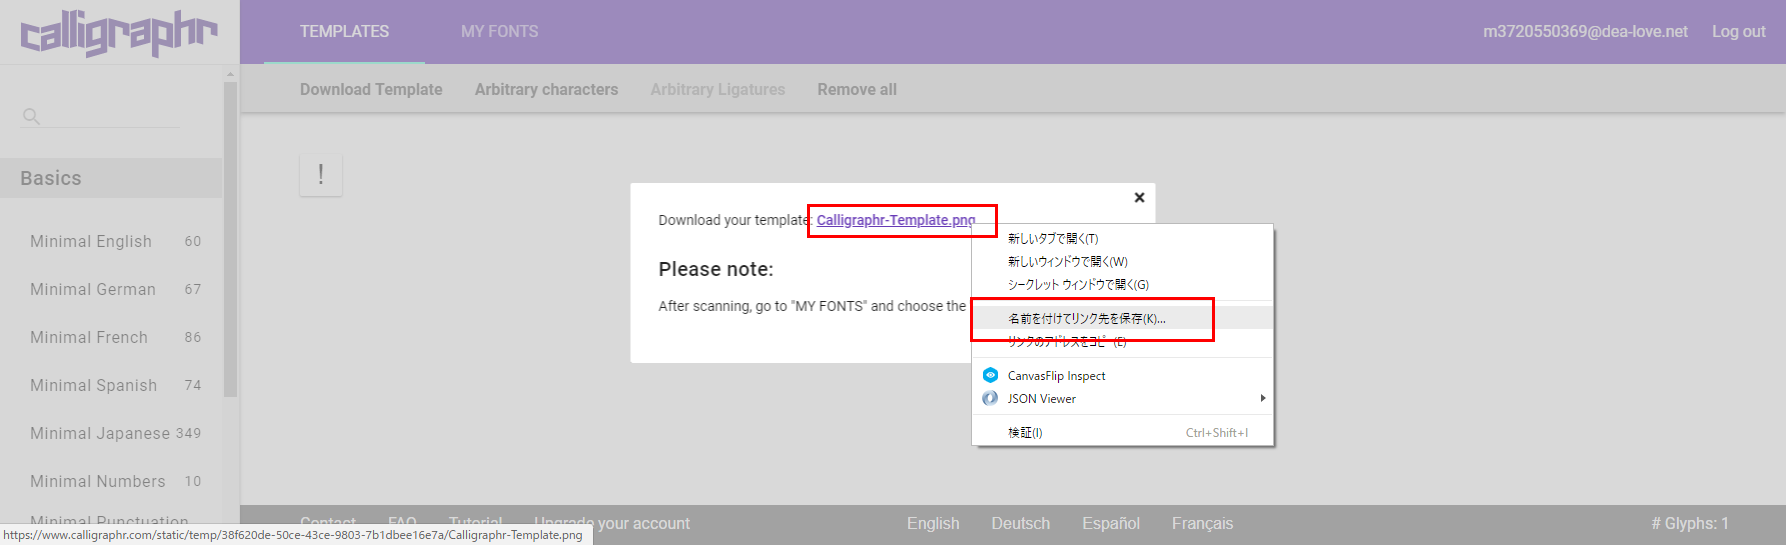1786x545 pixels.
Task: Open Arbitrary characters option
Action: pyautogui.click(x=546, y=90)
